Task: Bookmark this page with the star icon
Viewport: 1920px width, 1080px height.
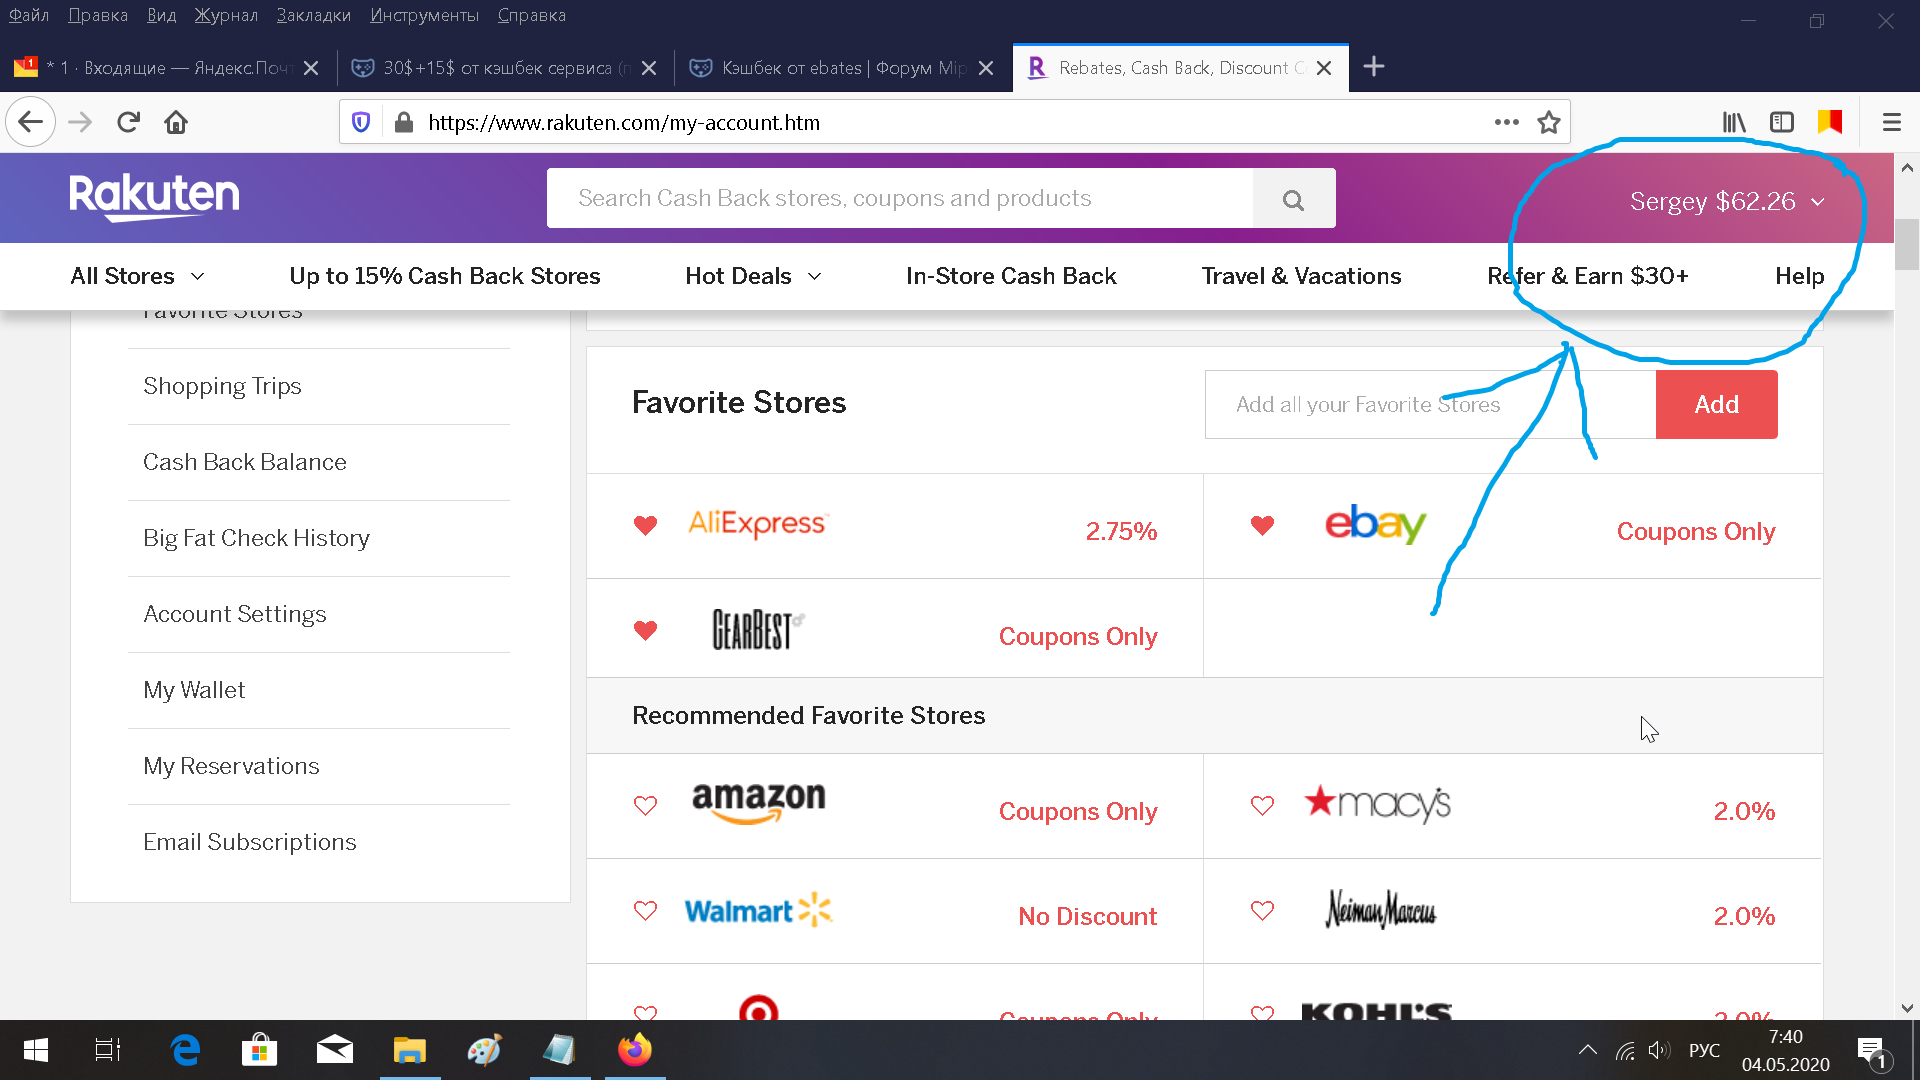Action: point(1549,123)
